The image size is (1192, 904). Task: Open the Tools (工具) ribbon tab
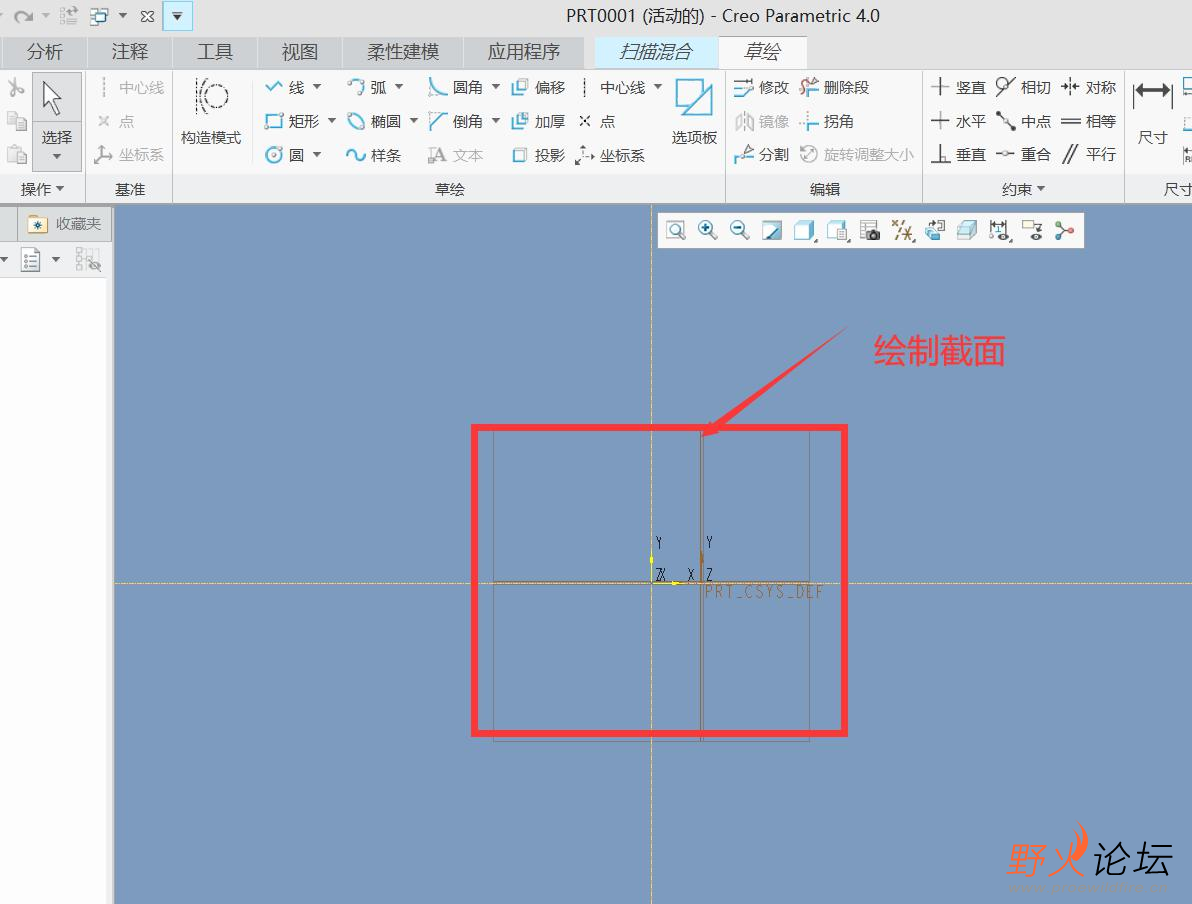pos(214,52)
